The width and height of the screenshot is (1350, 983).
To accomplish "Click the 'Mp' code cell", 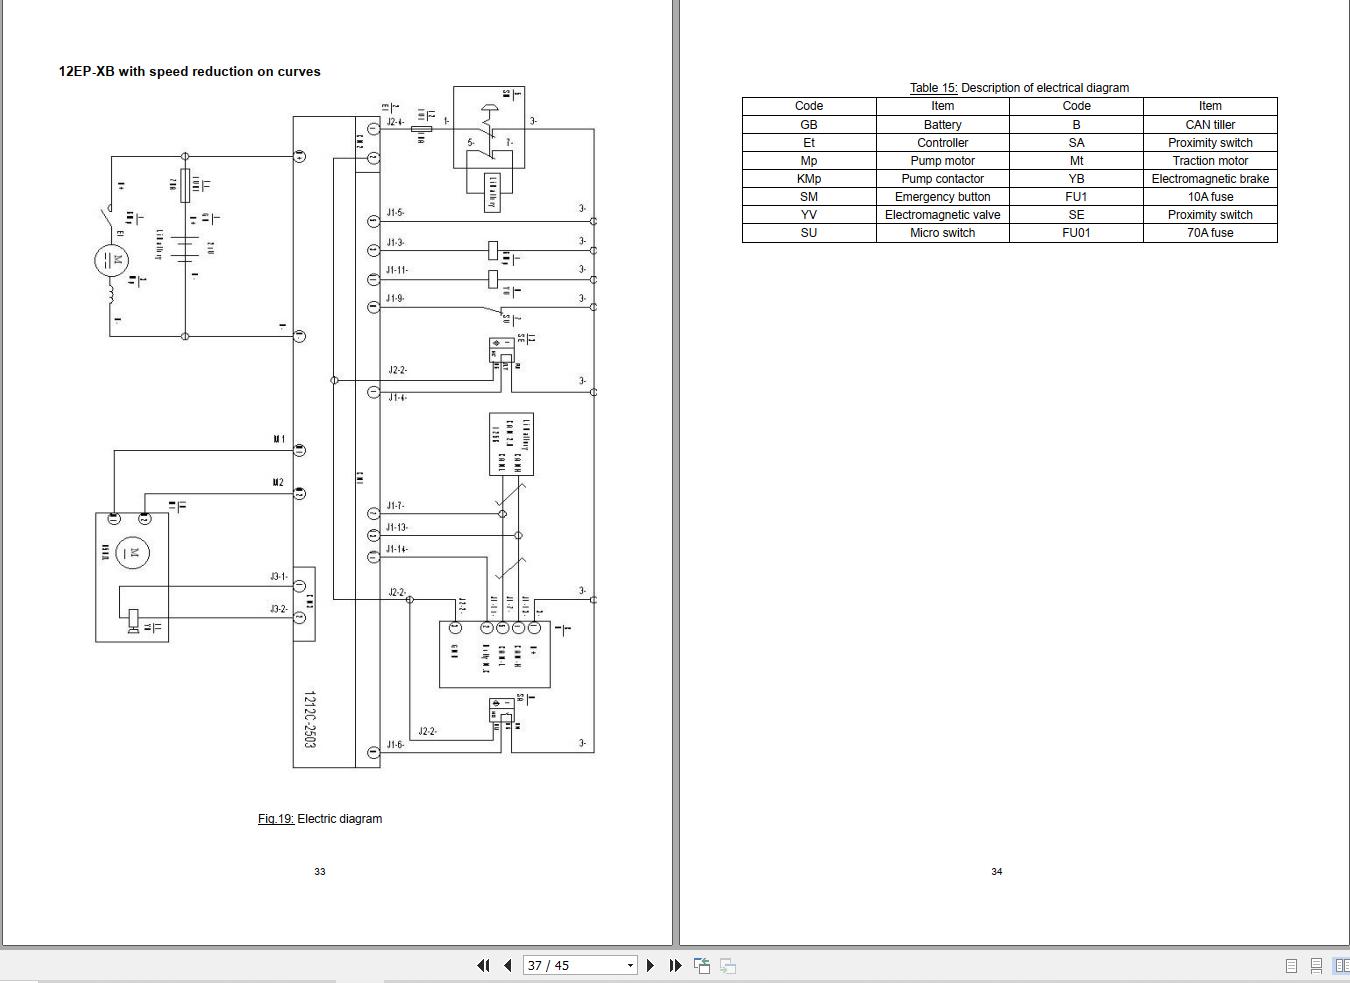I will click(x=809, y=160).
